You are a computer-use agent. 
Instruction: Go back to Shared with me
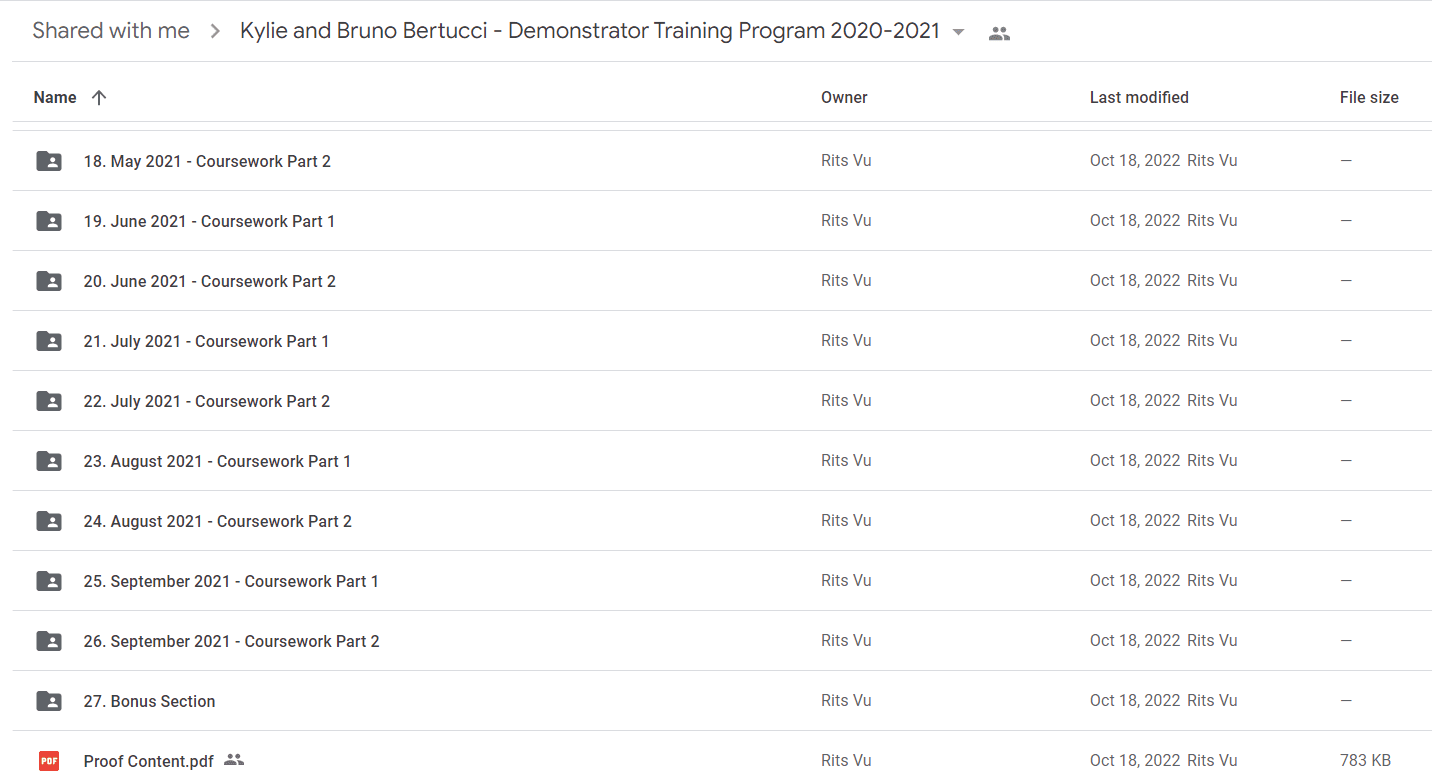coord(111,31)
